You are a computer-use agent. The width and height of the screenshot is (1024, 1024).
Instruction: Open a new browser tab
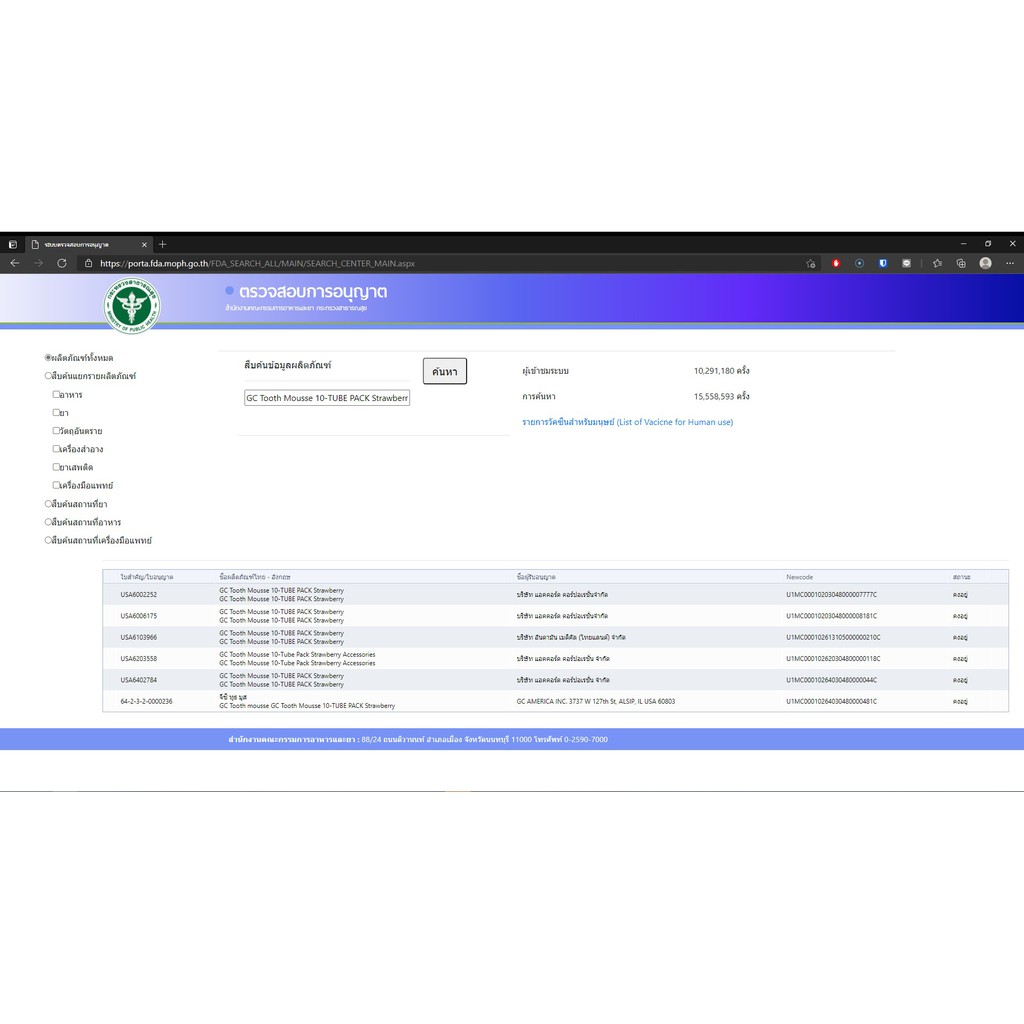(x=163, y=244)
